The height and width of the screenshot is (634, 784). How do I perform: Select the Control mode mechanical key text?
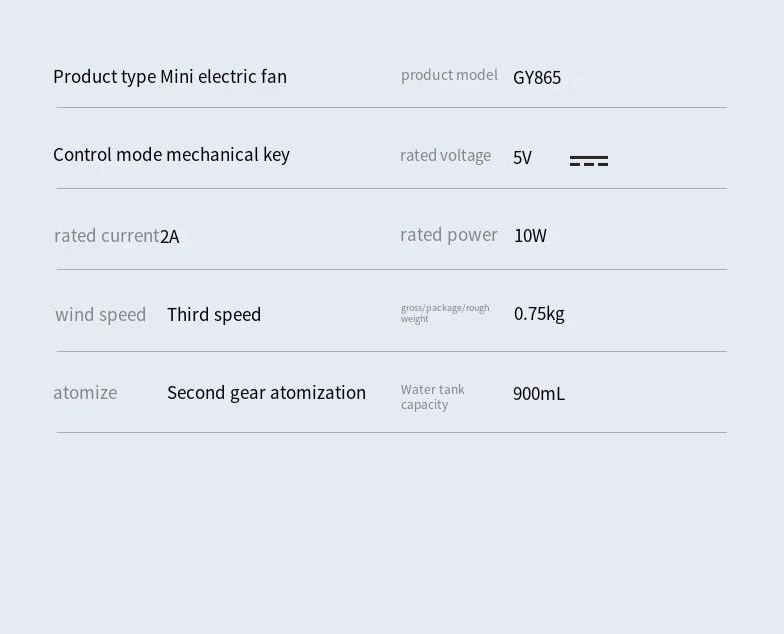[x=172, y=155]
